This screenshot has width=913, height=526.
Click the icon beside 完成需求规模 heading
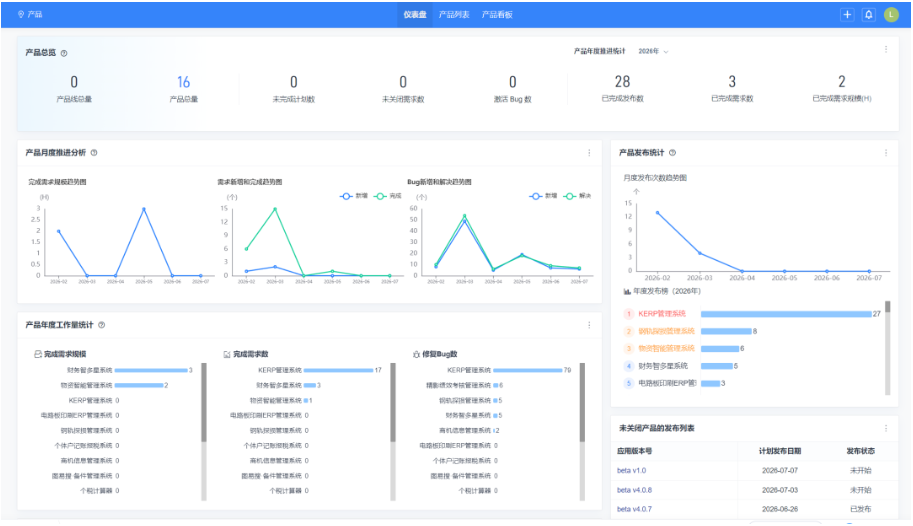[38, 354]
